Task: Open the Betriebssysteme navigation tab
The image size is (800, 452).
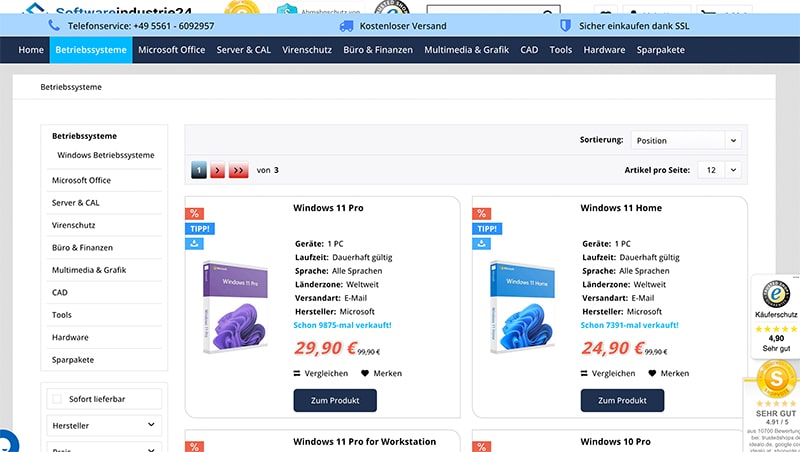Action: 91,50
